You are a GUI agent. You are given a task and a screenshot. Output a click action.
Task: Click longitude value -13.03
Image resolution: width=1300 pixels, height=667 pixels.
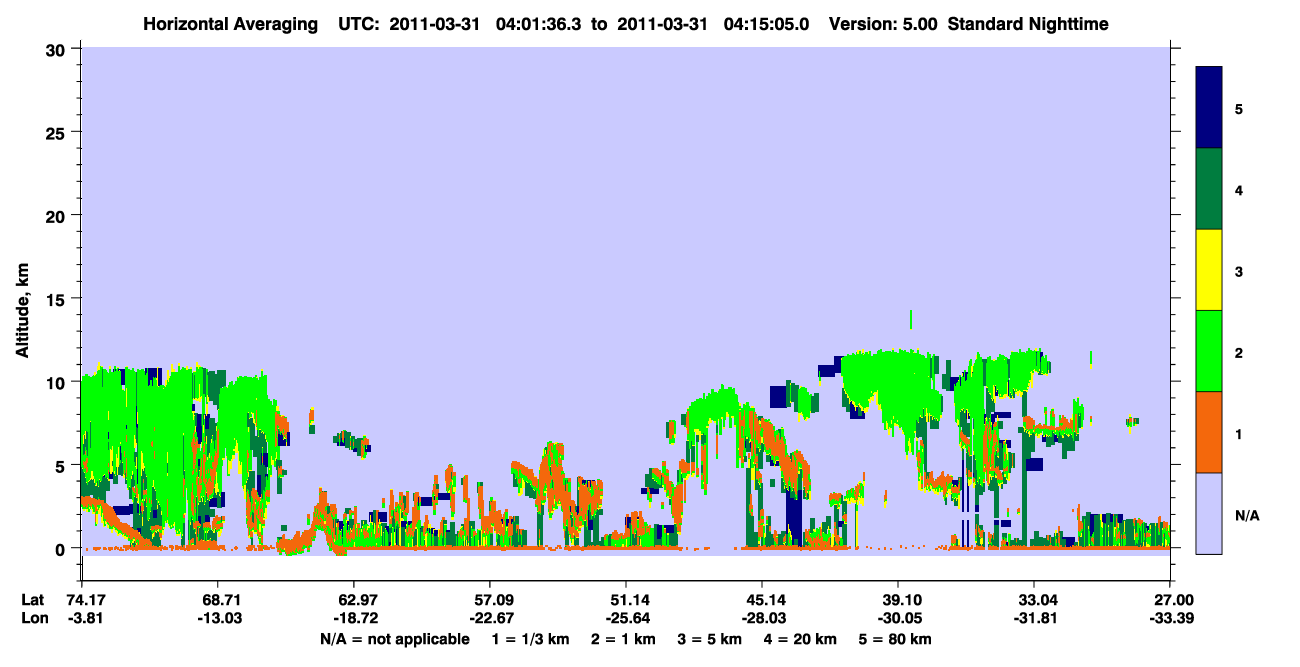[218, 618]
